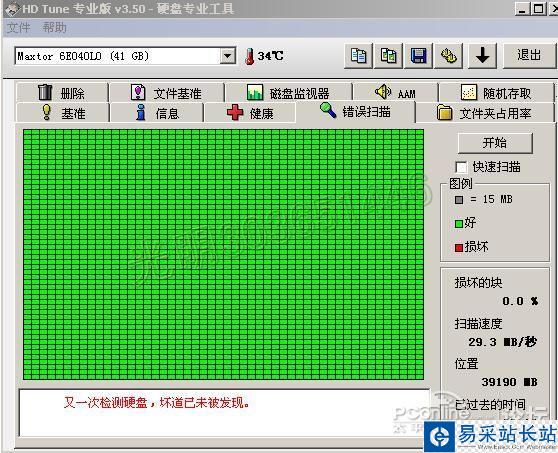Click the 0.0 % damaged blocks value
The width and height of the screenshot is (558, 453).
[520, 301]
